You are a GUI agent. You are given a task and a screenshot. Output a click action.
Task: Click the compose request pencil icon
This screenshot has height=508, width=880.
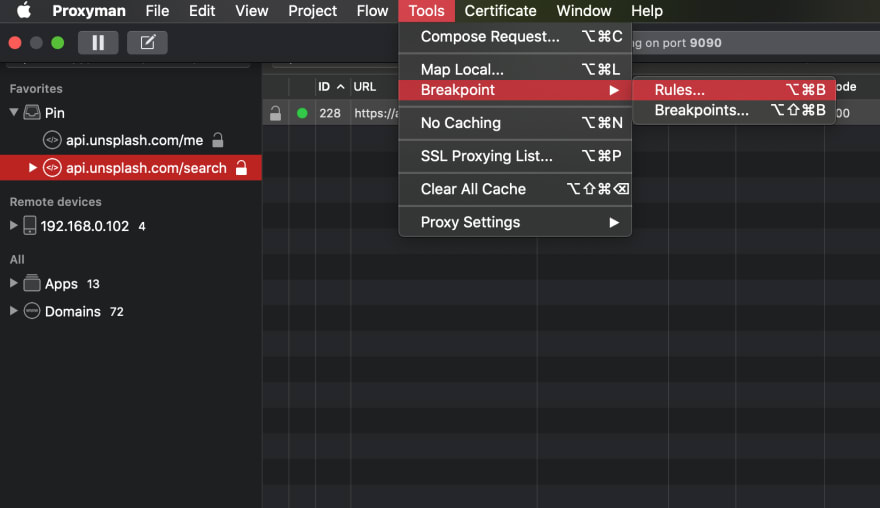pyautogui.click(x=148, y=43)
